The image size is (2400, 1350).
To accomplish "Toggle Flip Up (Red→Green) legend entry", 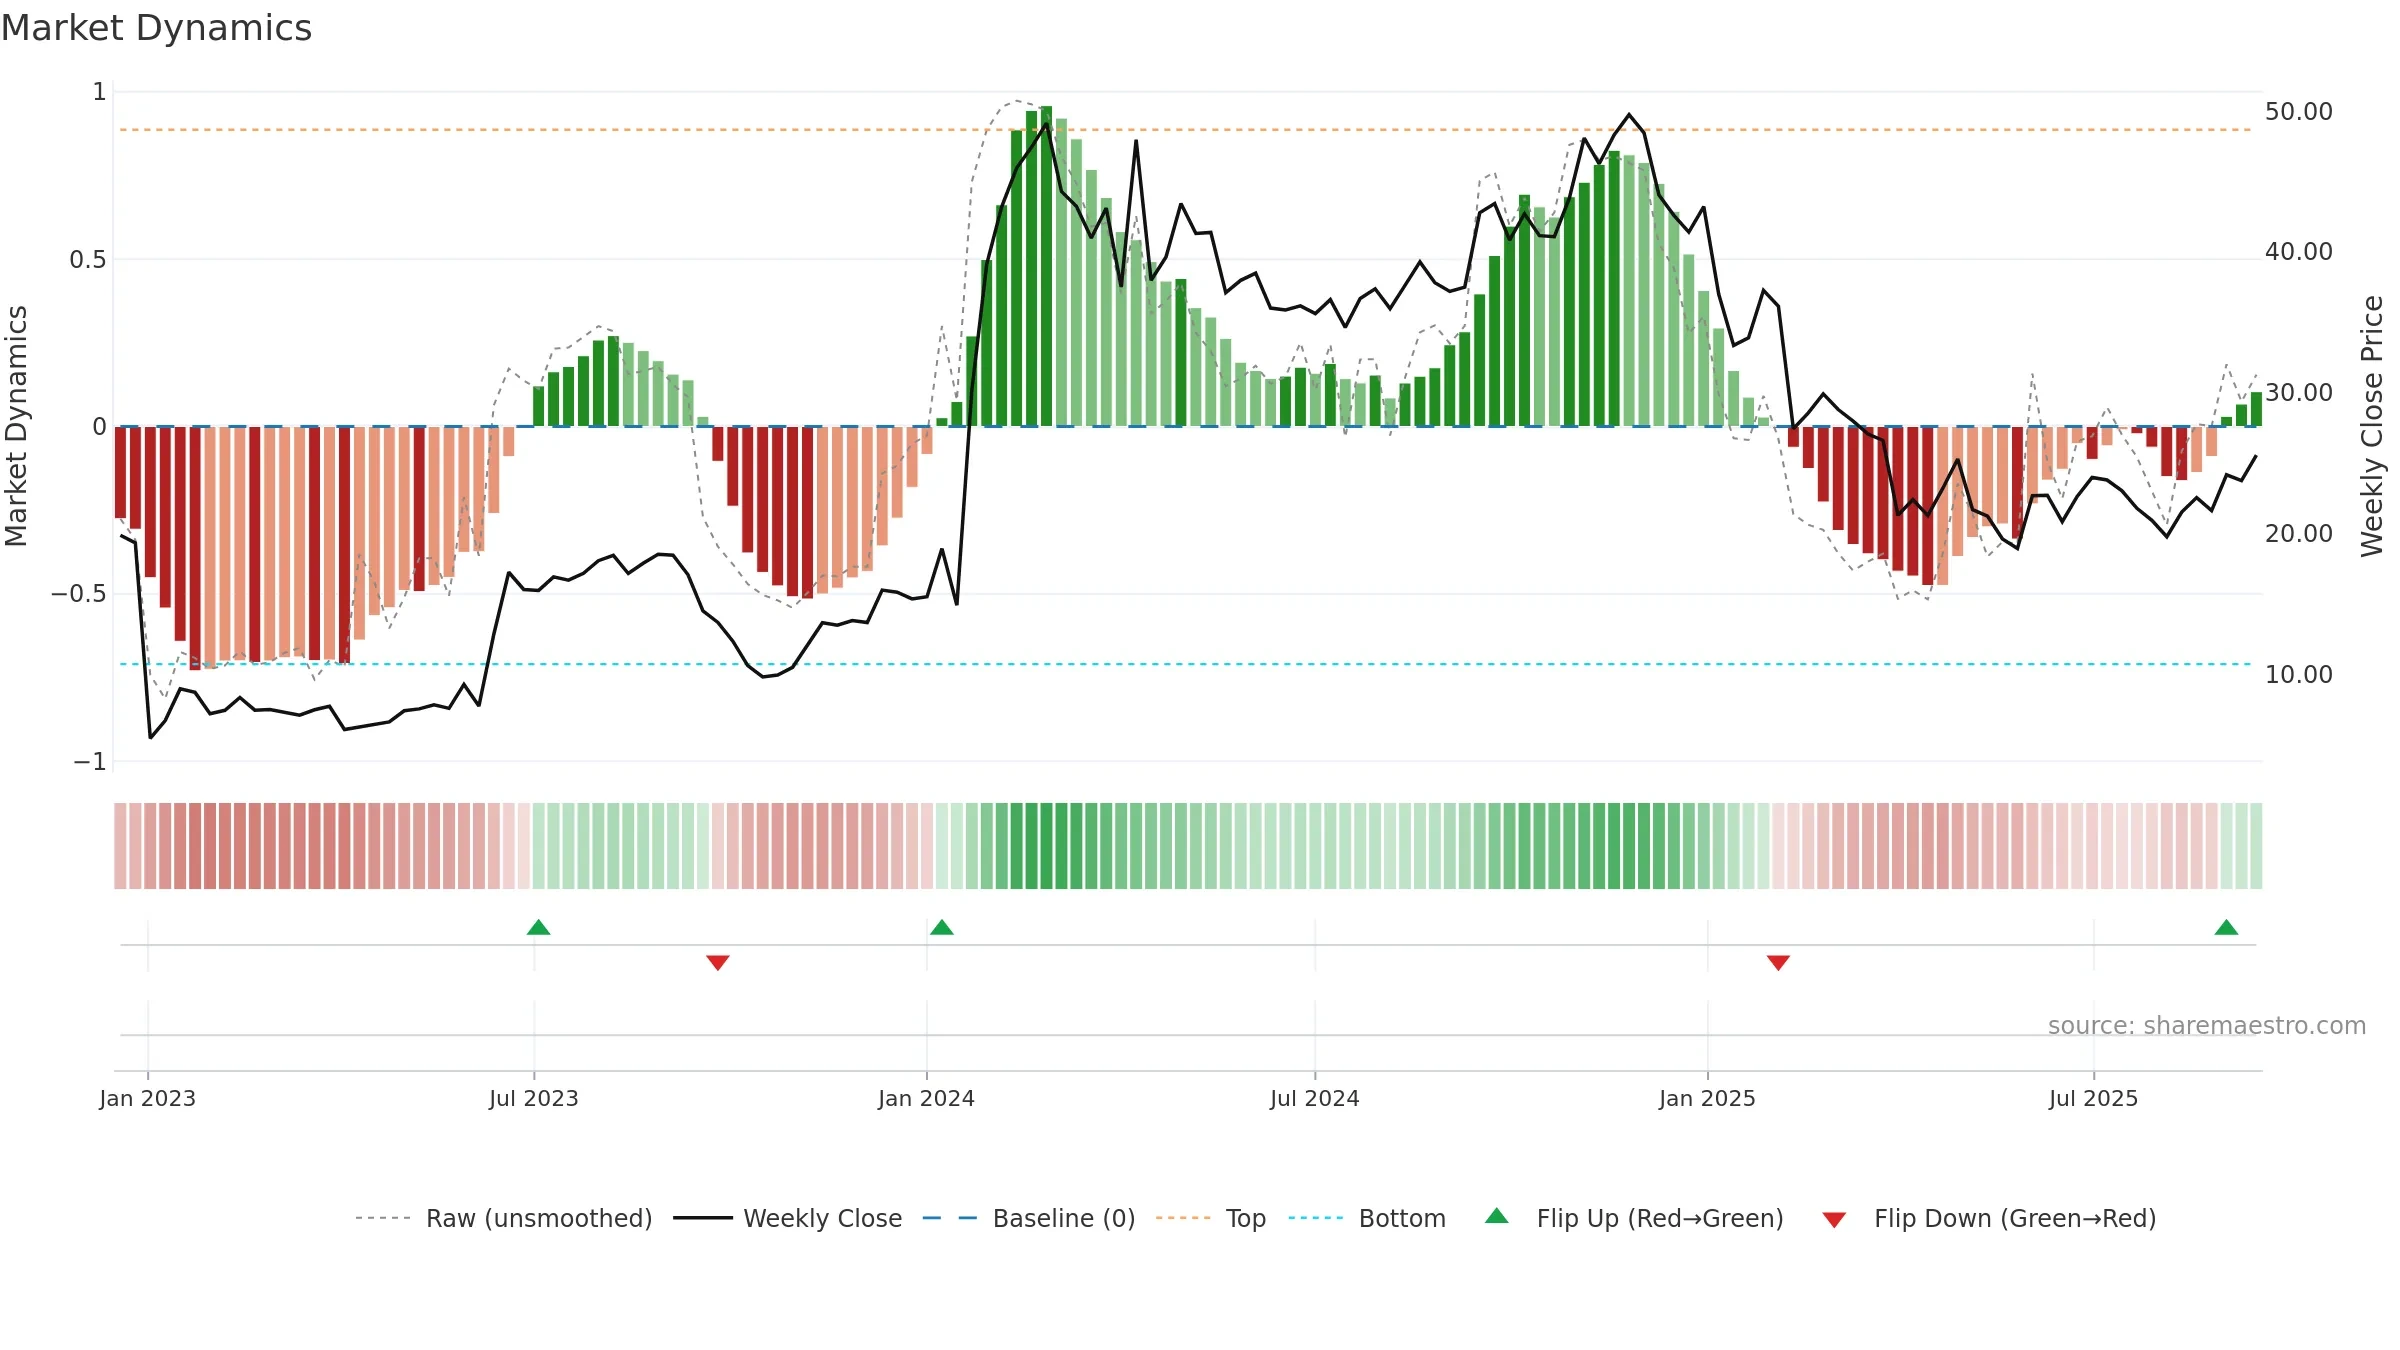I will tap(1634, 1218).
